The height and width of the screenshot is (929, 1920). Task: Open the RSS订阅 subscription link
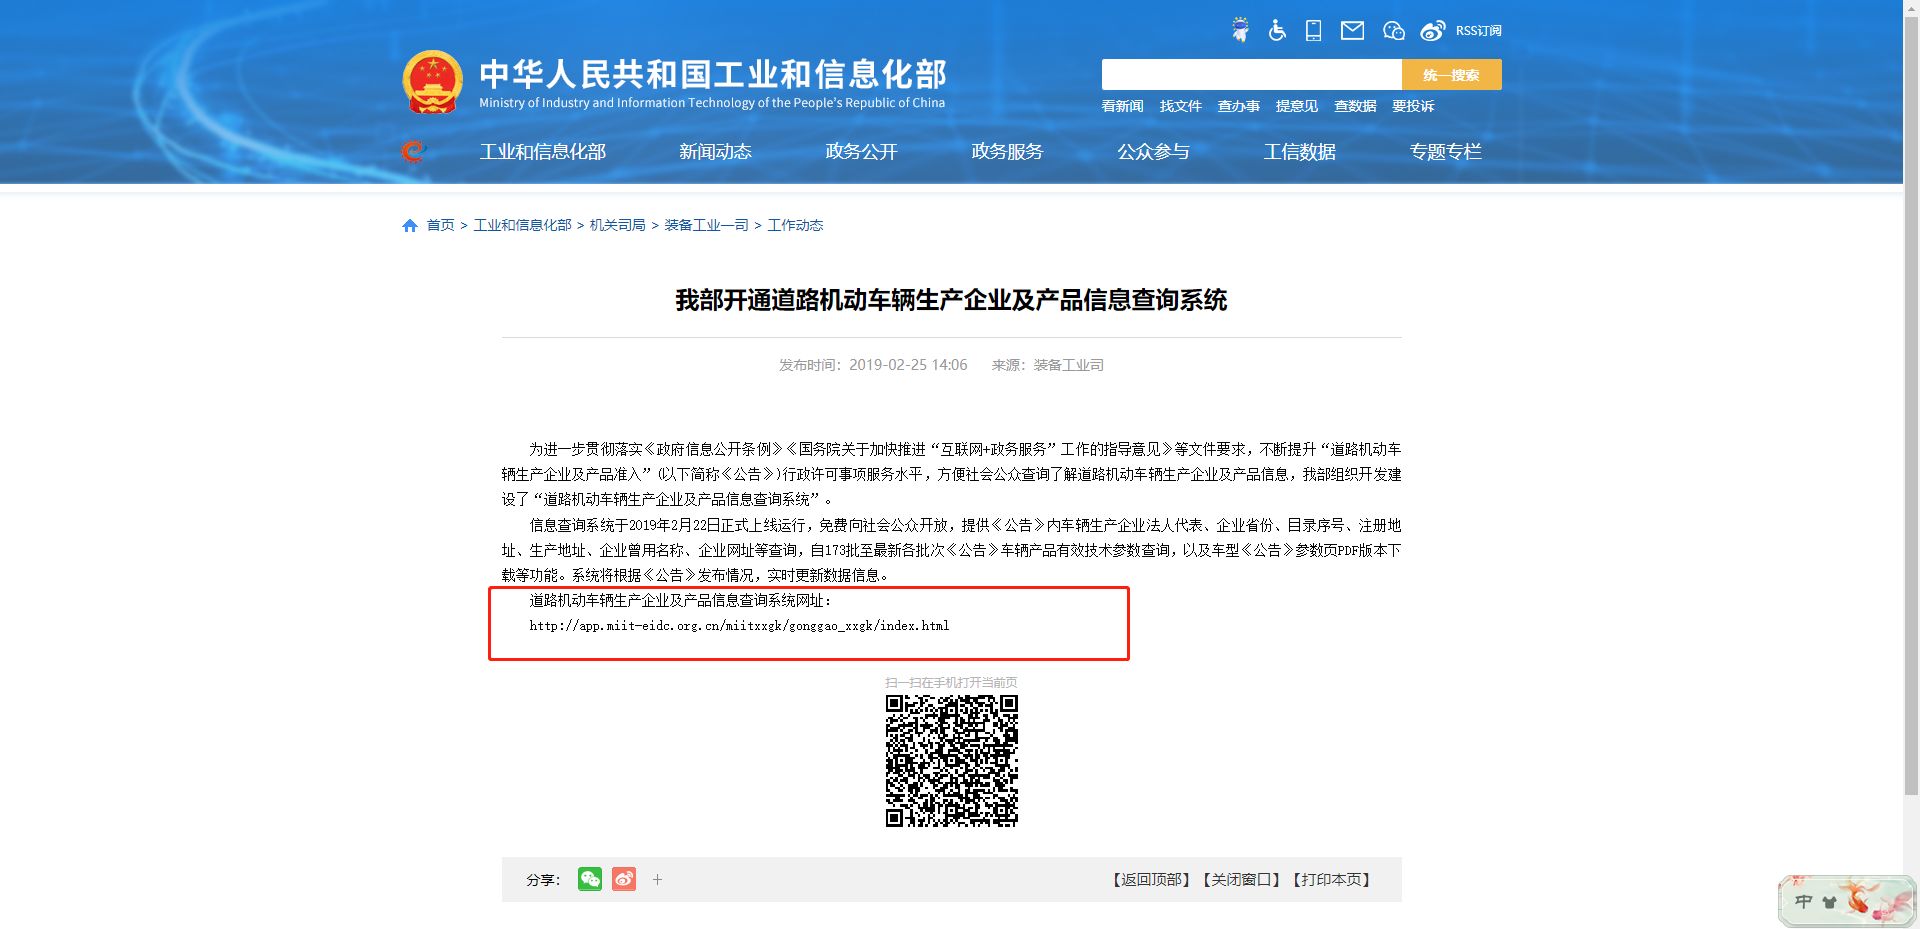coord(1477,30)
